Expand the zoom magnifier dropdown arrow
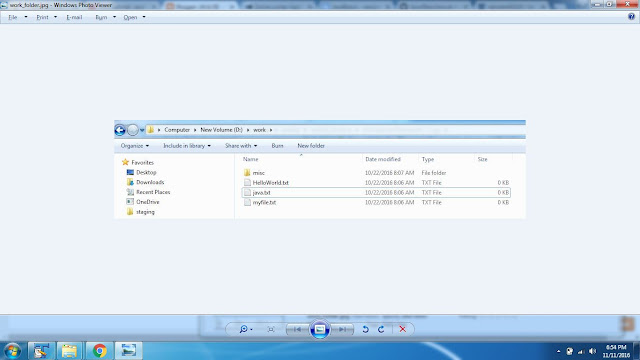This screenshot has height=360, width=640. pyautogui.click(x=251, y=329)
